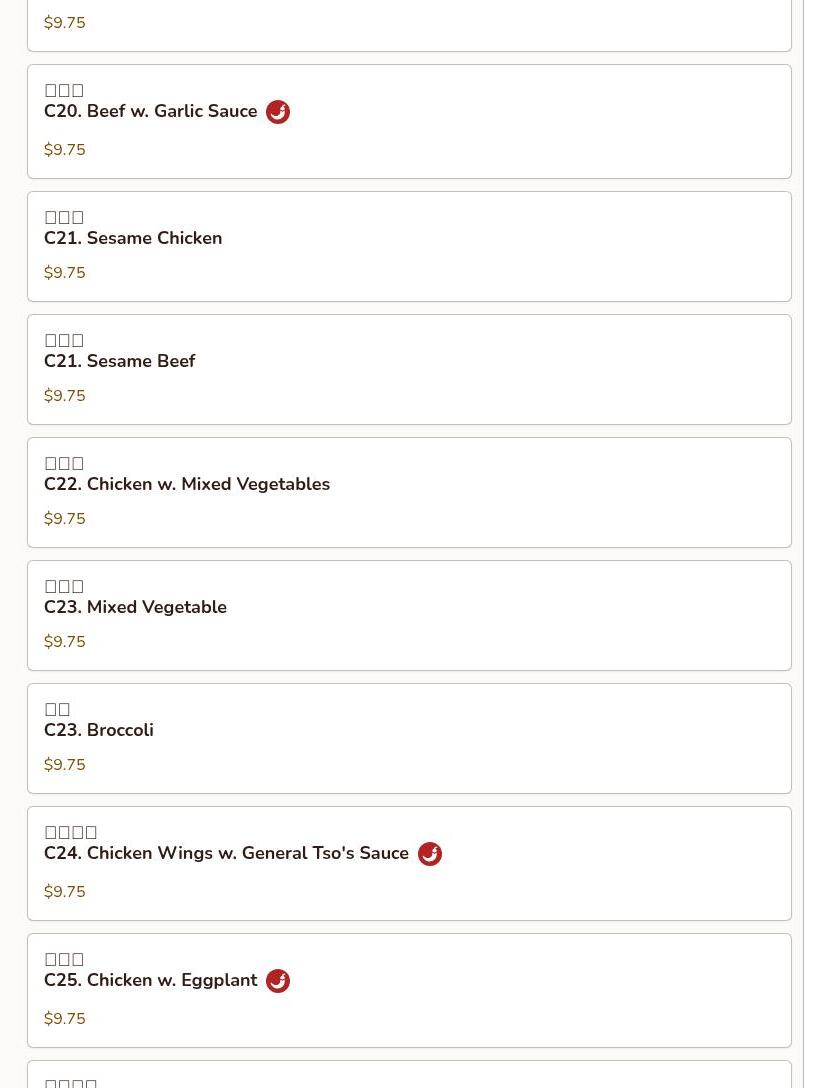This screenshot has width=824, height=1088.
Task: Click the partially visible bottom menu card
Action: [x=409, y=1074]
